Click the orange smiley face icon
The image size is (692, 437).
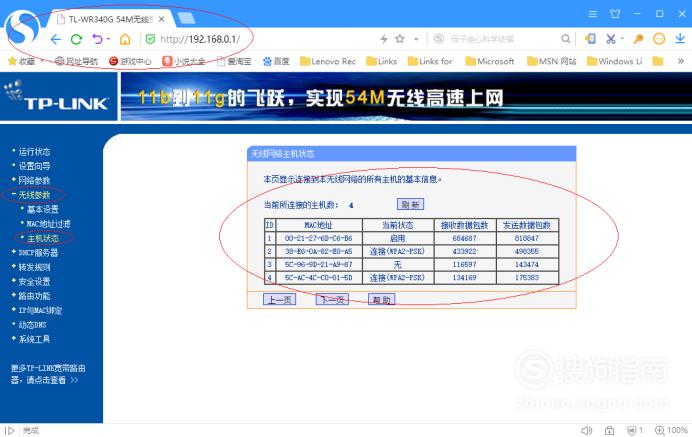click(x=659, y=39)
